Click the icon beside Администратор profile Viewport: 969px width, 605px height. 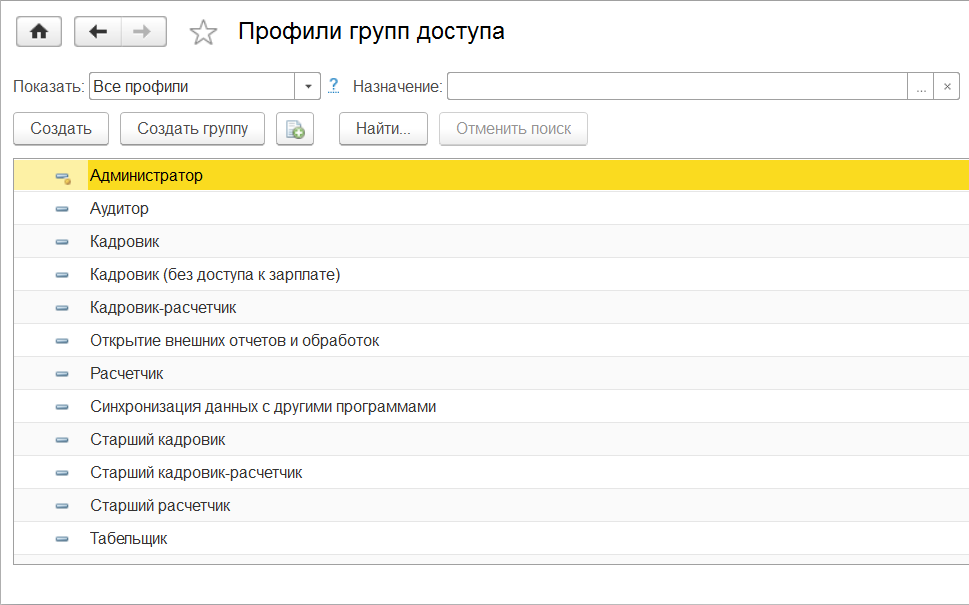pos(62,177)
